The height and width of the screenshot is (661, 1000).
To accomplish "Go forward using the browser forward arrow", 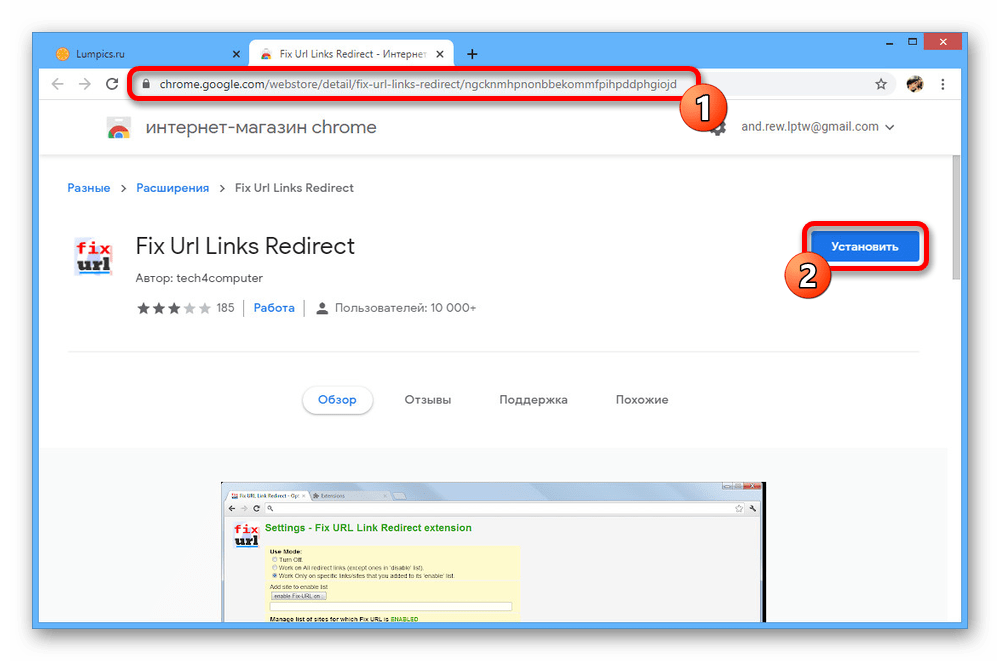I will tap(85, 84).
